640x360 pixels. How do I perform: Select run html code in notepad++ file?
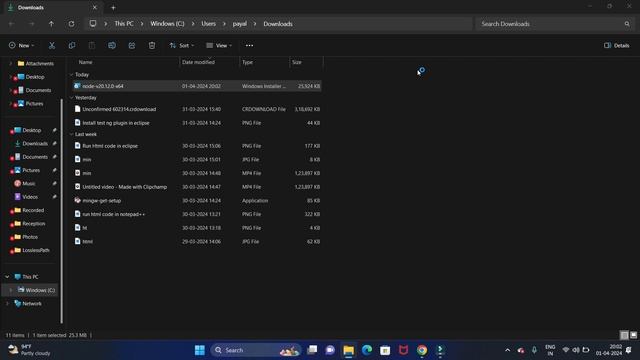point(197,214)
